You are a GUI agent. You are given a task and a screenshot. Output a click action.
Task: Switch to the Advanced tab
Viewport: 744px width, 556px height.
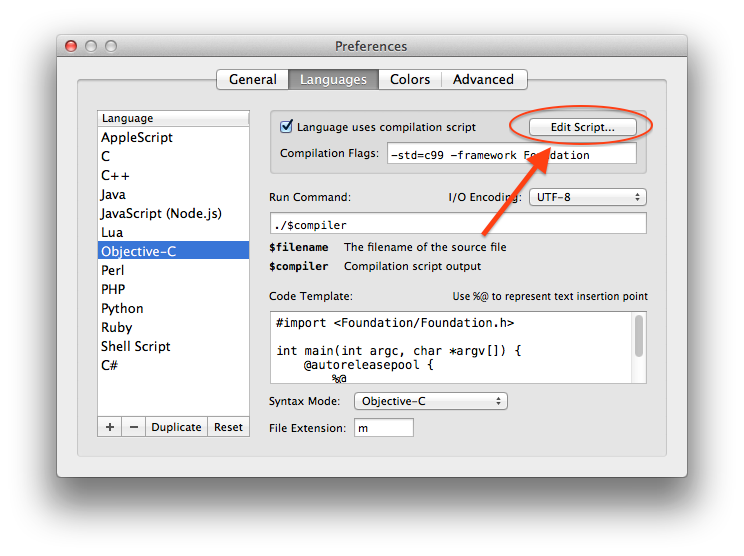click(x=484, y=79)
